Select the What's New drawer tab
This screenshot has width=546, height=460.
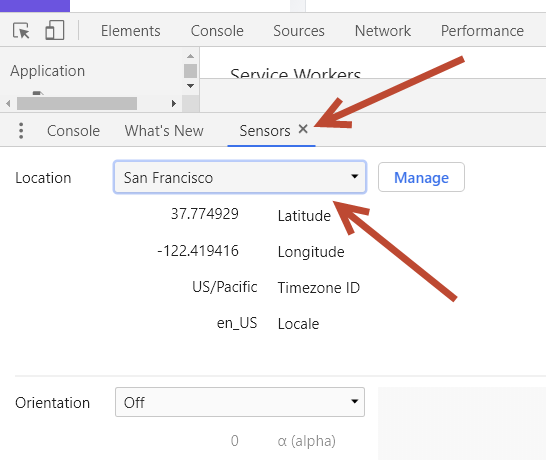[x=164, y=131]
